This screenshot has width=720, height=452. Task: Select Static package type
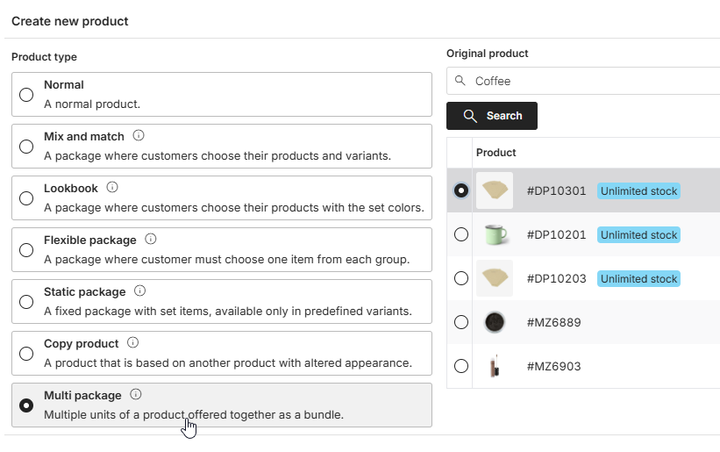click(x=26, y=302)
